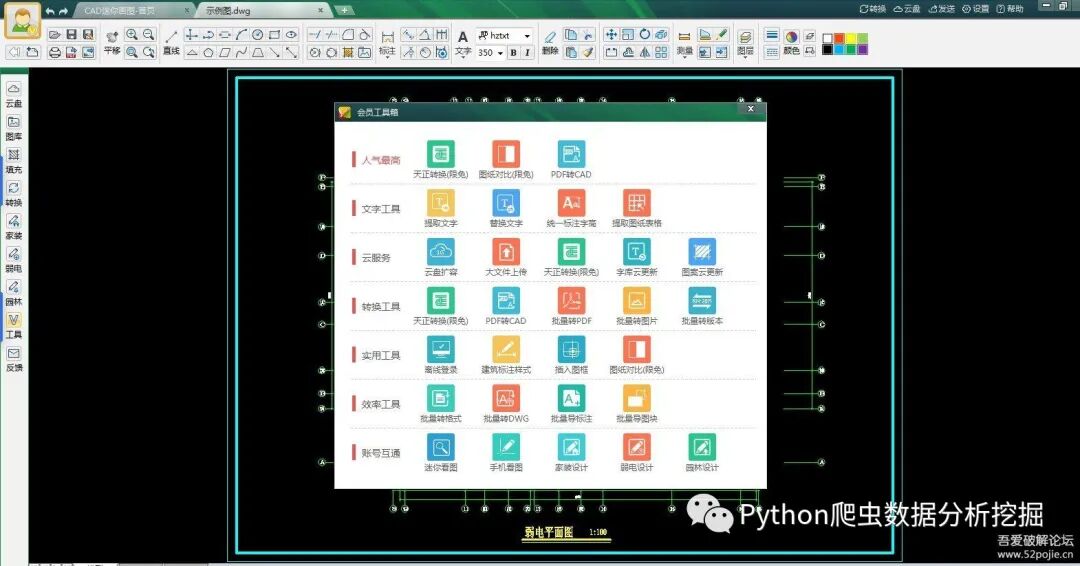Image resolution: width=1080 pixels, height=566 pixels.
Task: Launch 迷你看图 from 账号互通 row
Action: point(440,452)
